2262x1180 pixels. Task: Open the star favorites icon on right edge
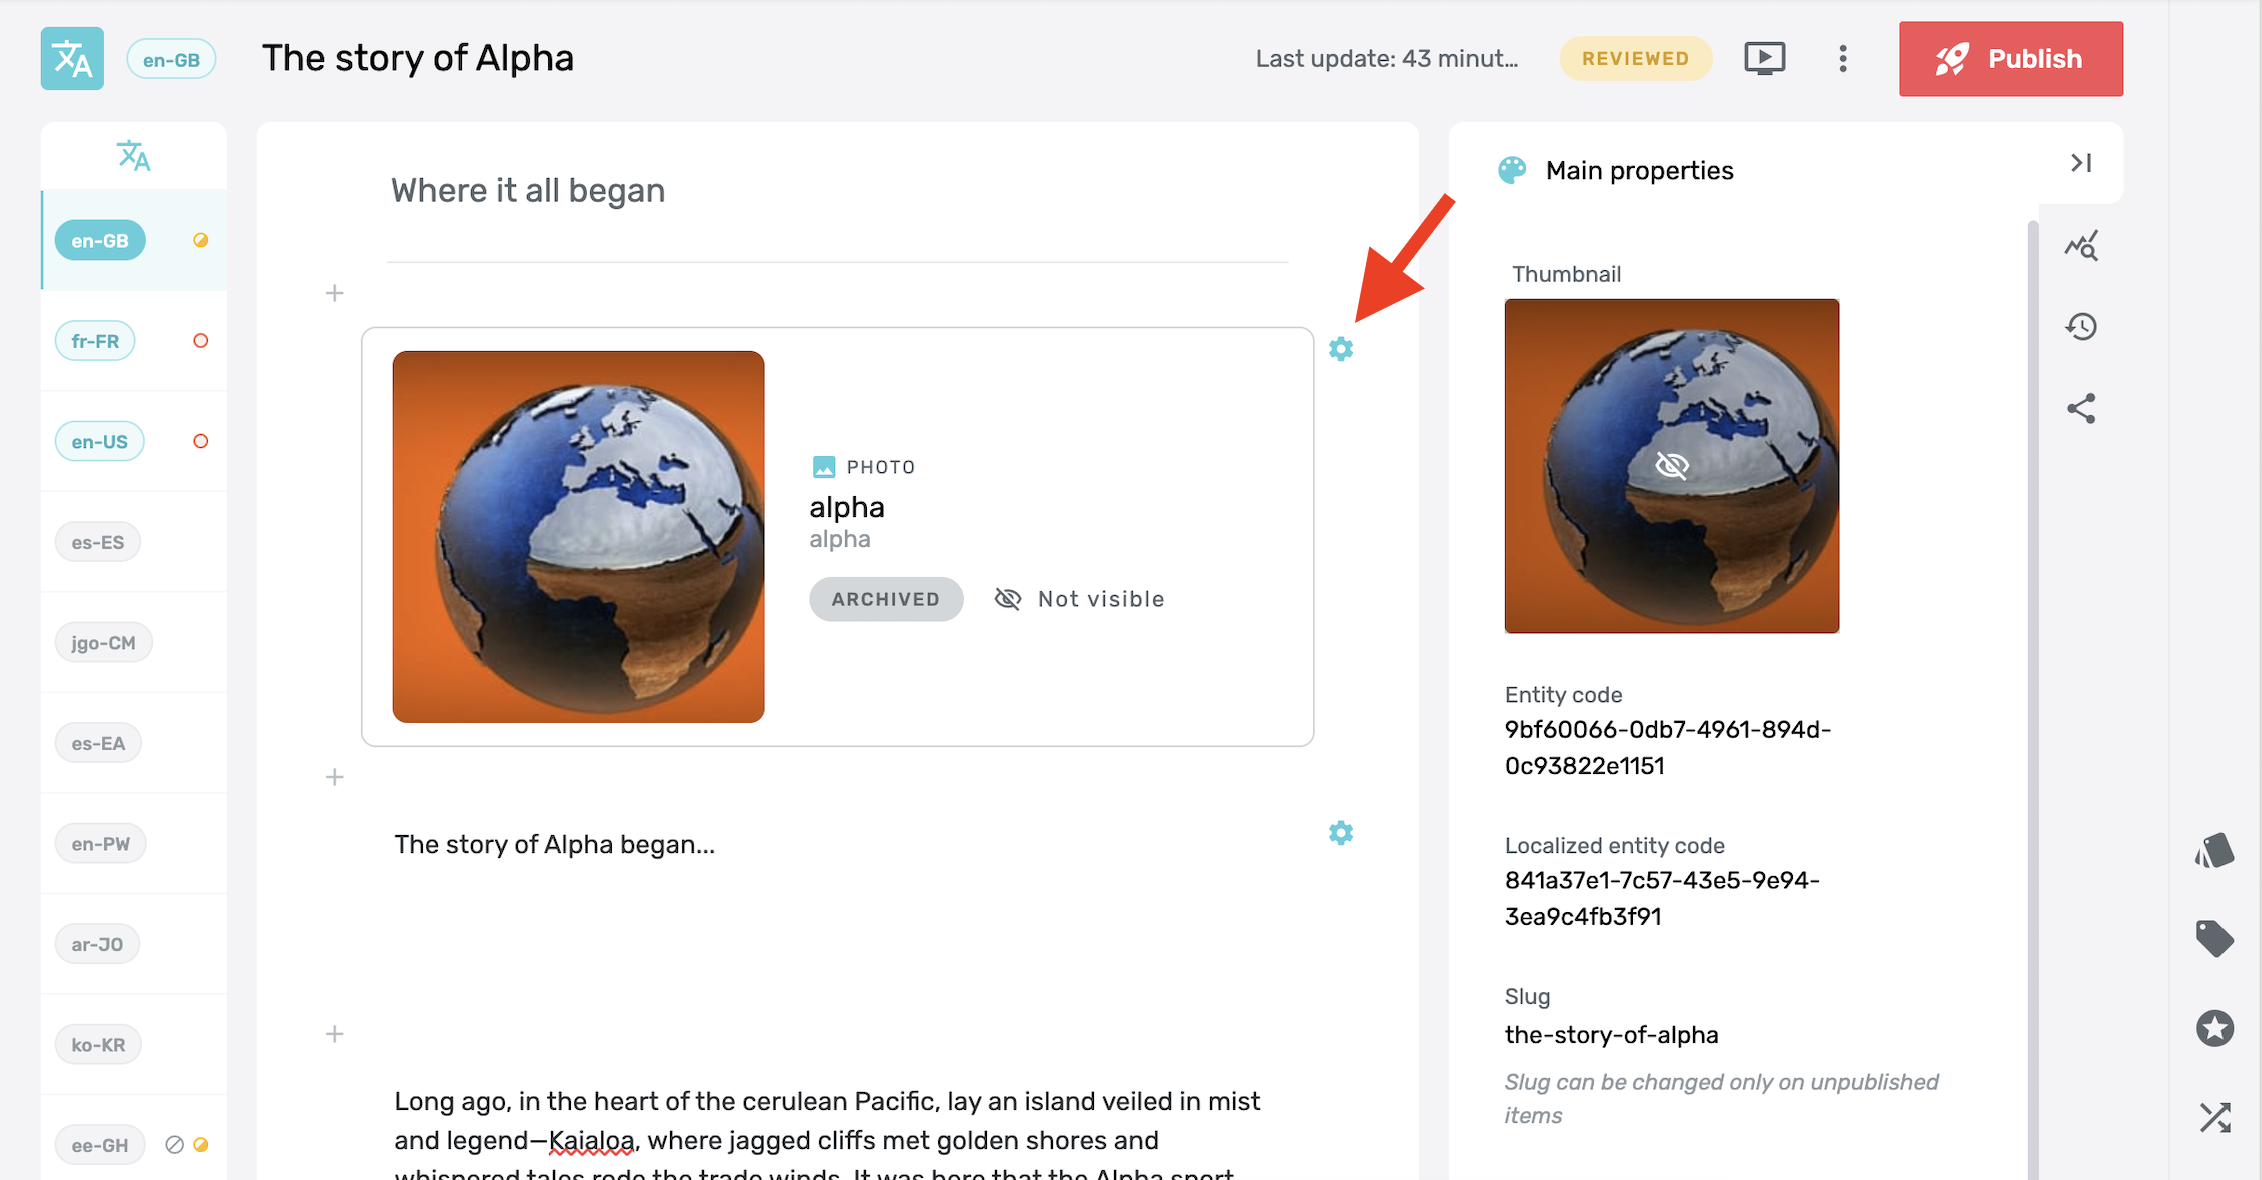[2214, 1028]
